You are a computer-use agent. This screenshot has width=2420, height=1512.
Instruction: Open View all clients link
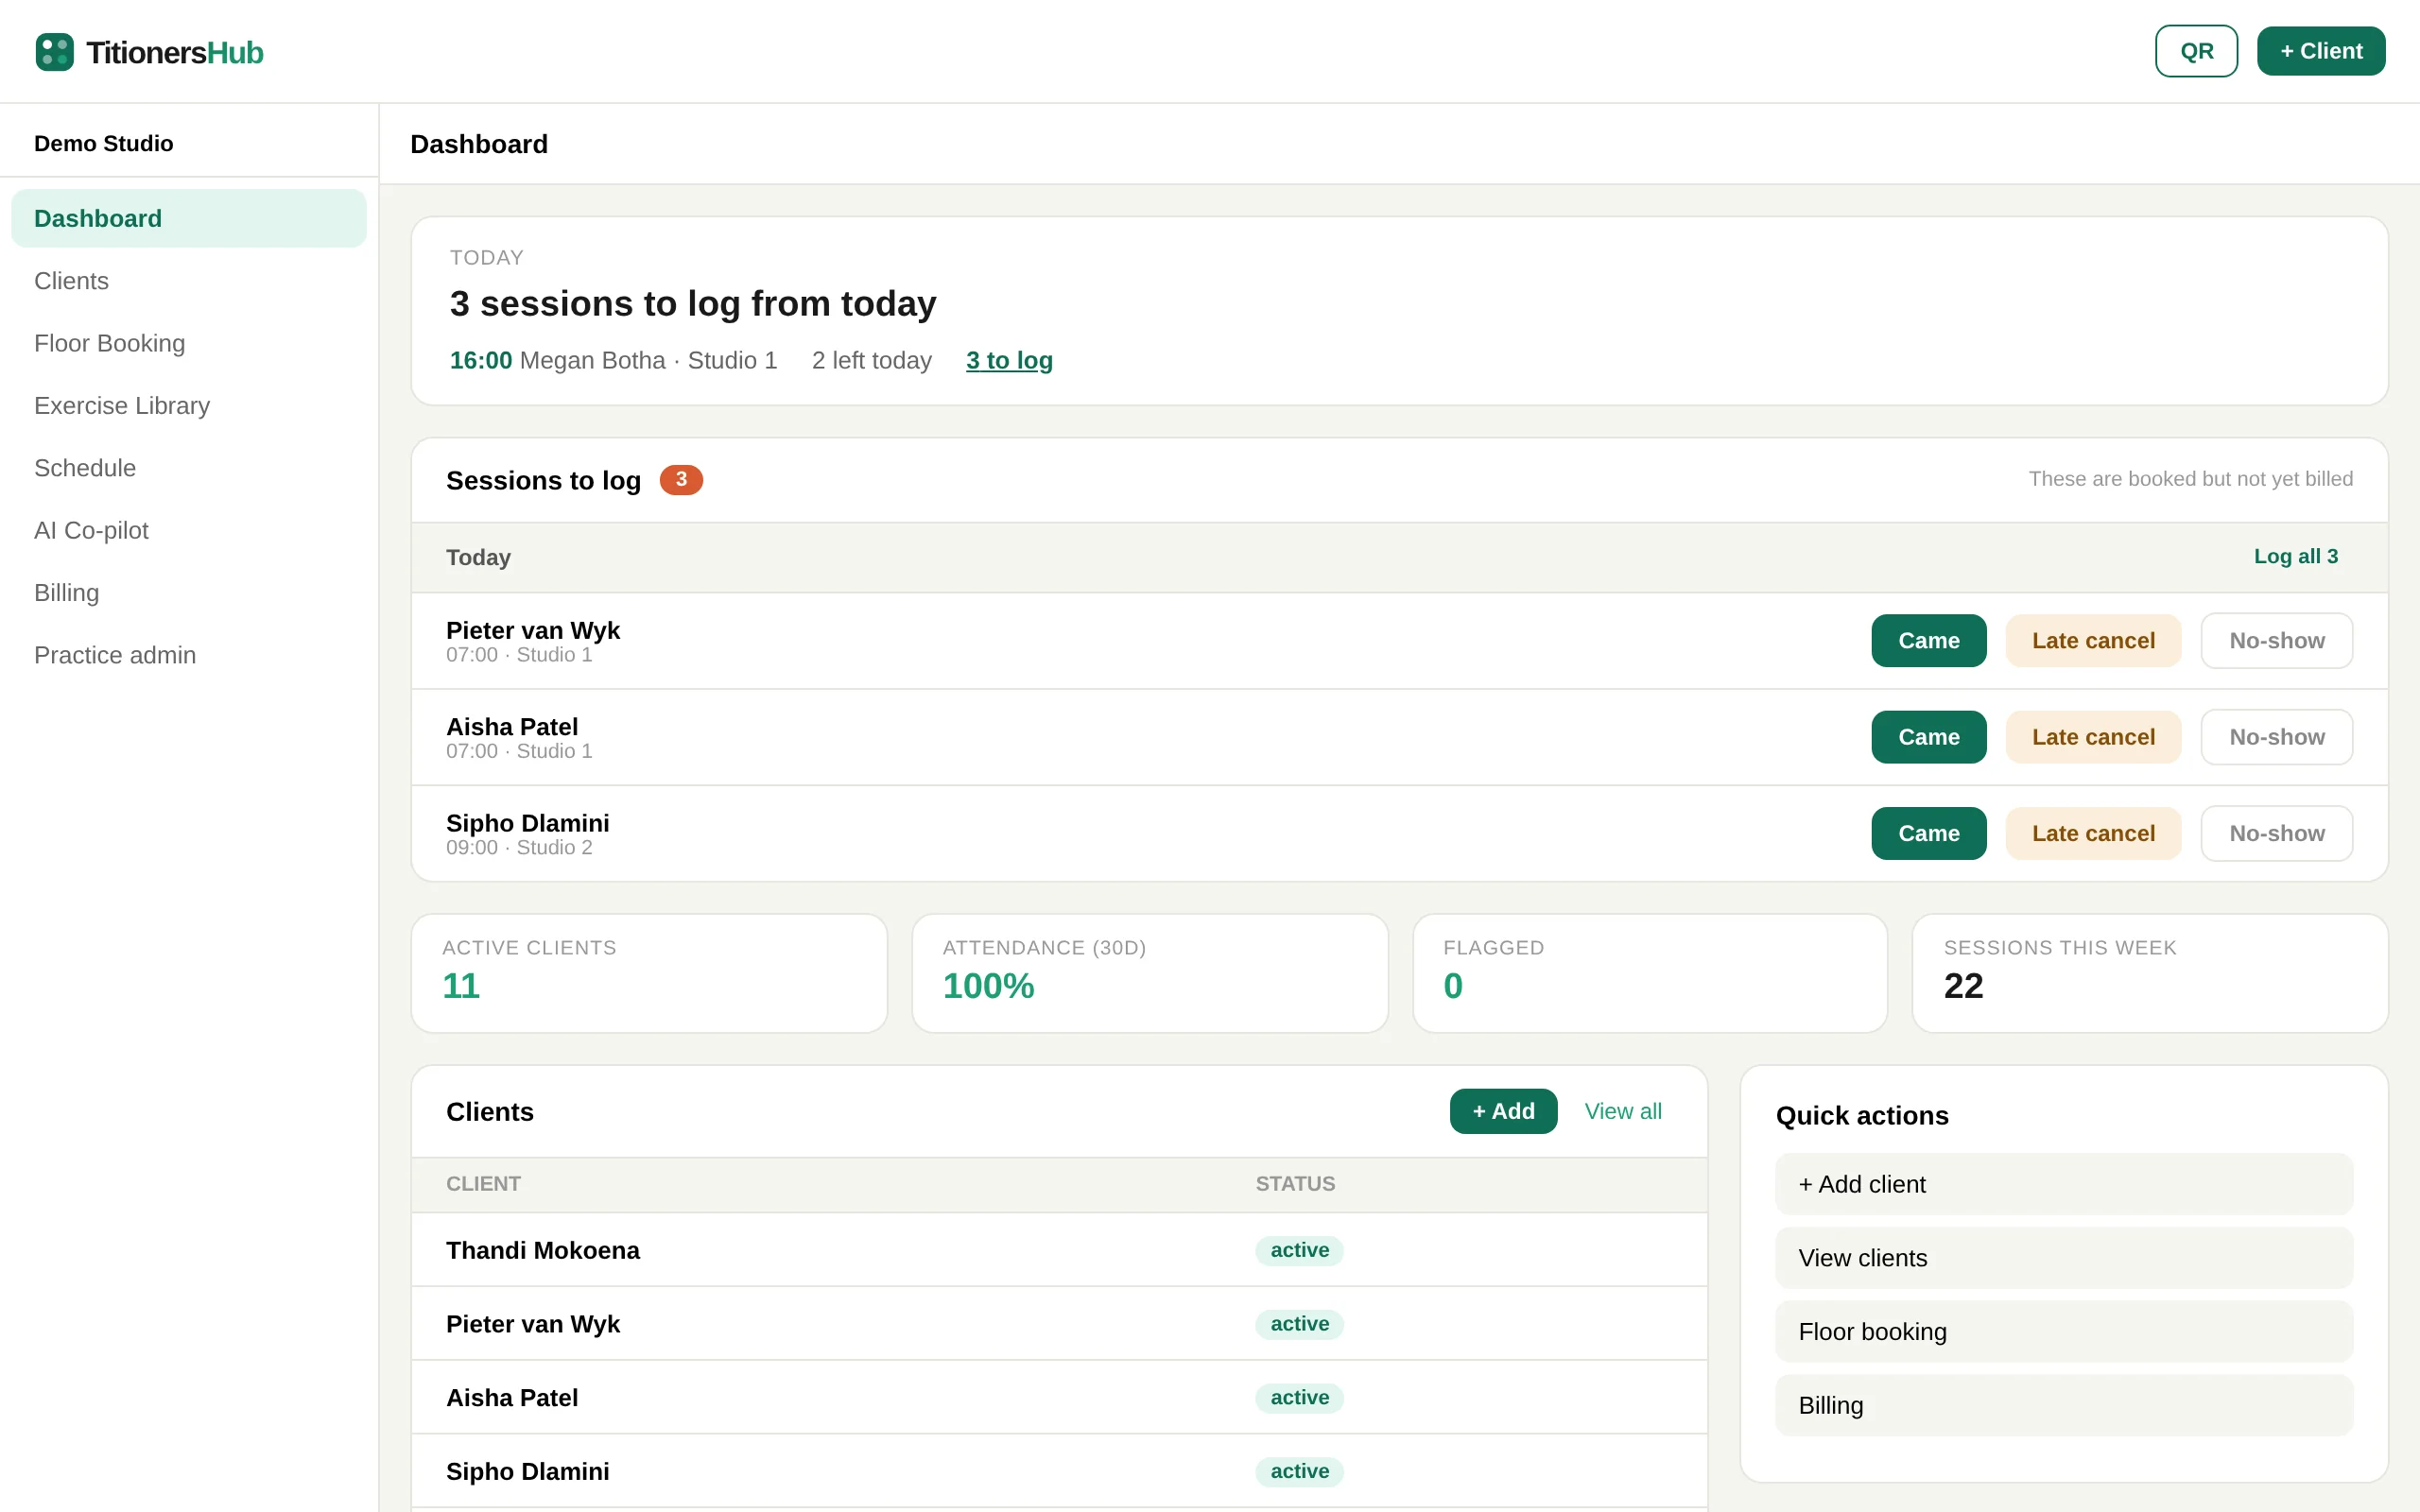1623,1111
